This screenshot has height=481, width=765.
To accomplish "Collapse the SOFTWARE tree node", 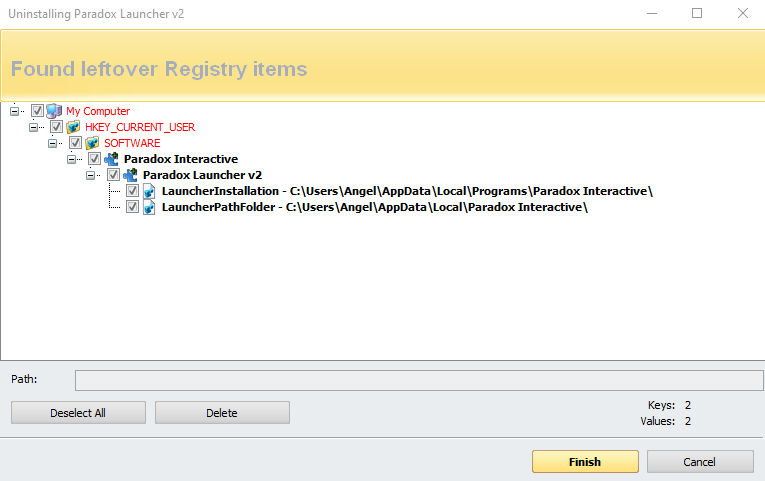I will [53, 143].
